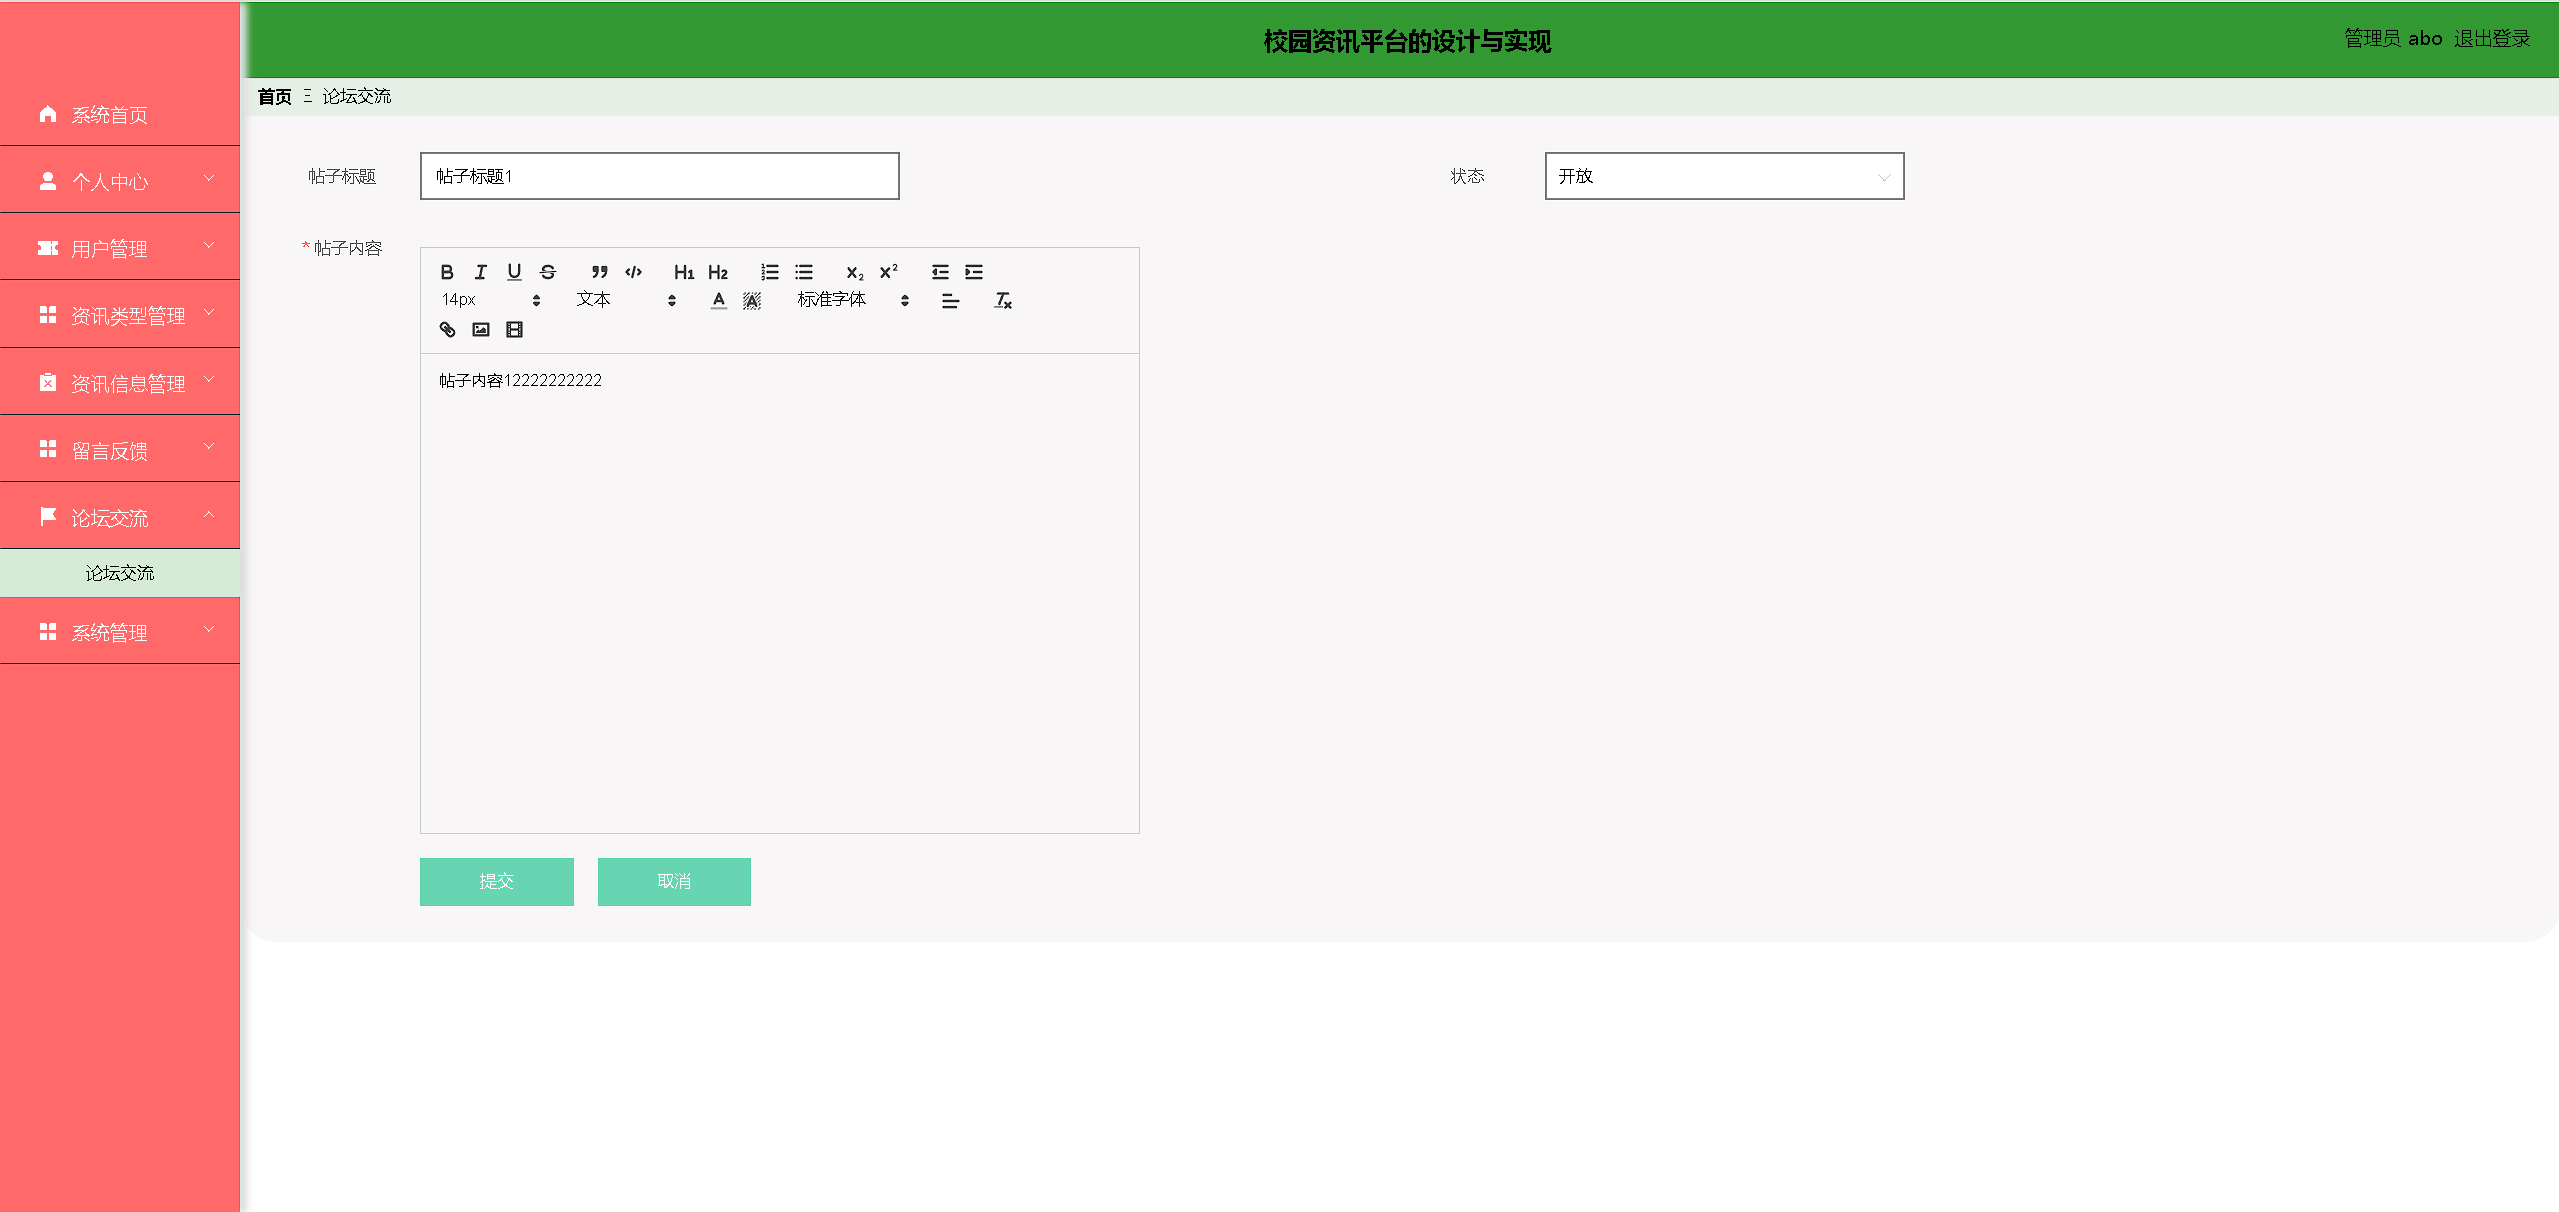Insert a code block in the editor

(632, 271)
